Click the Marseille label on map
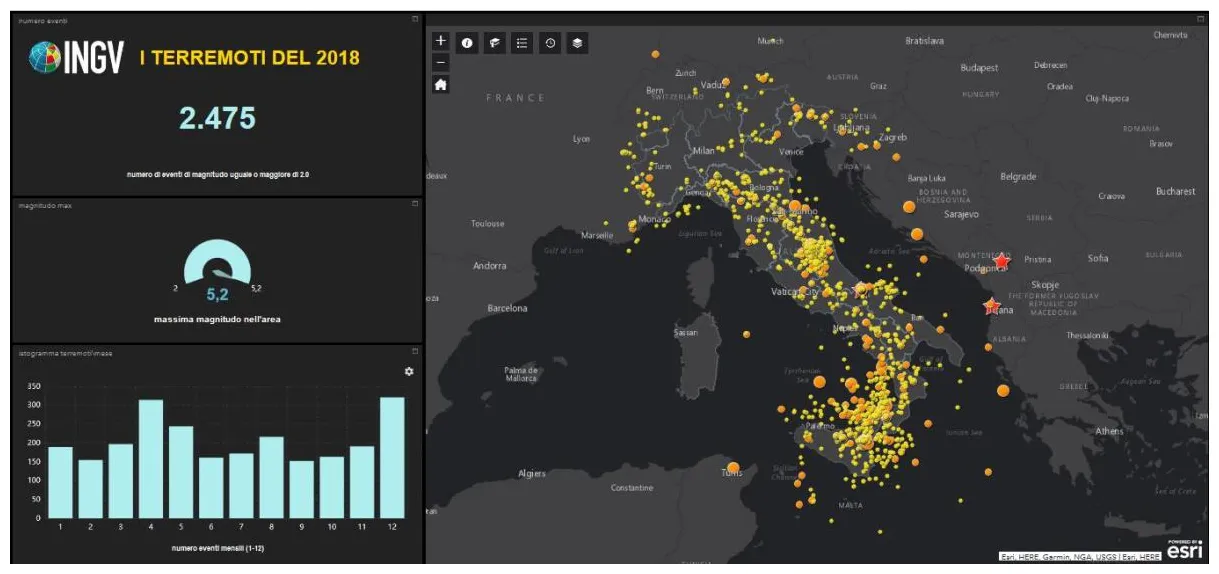 (598, 236)
